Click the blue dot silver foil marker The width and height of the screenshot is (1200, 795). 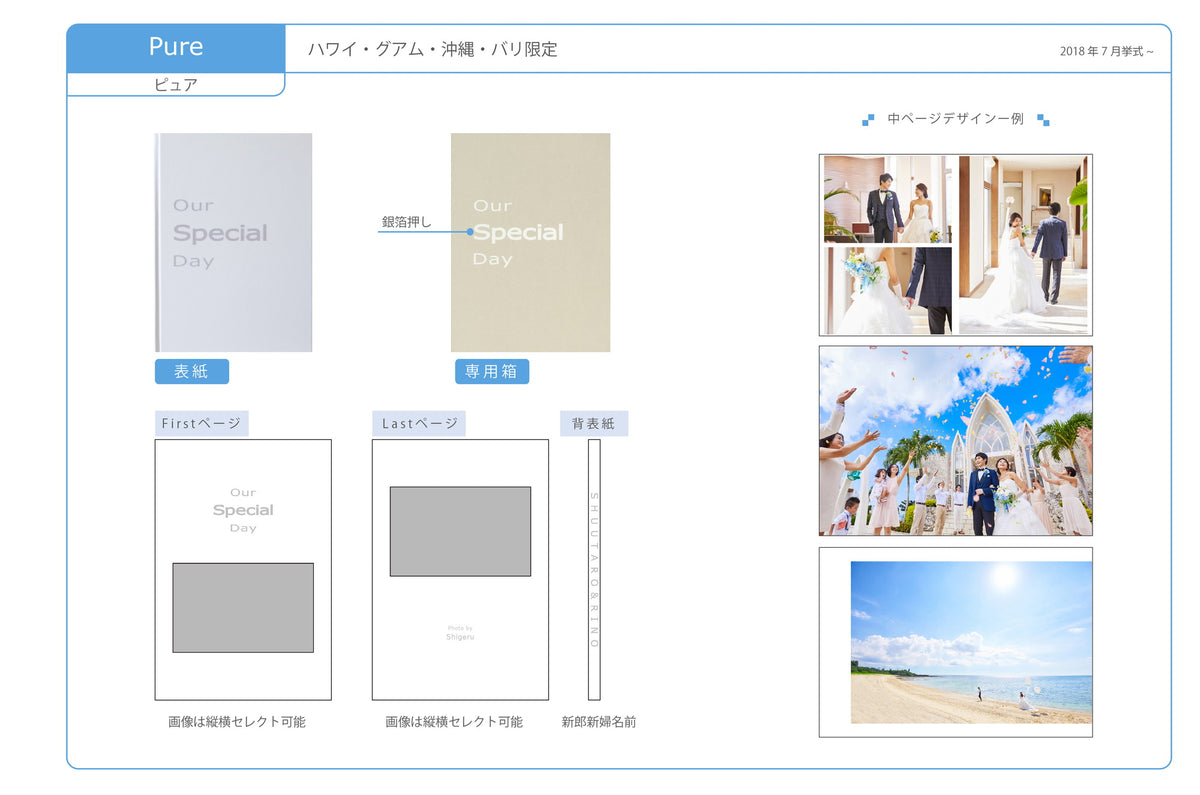(x=470, y=232)
